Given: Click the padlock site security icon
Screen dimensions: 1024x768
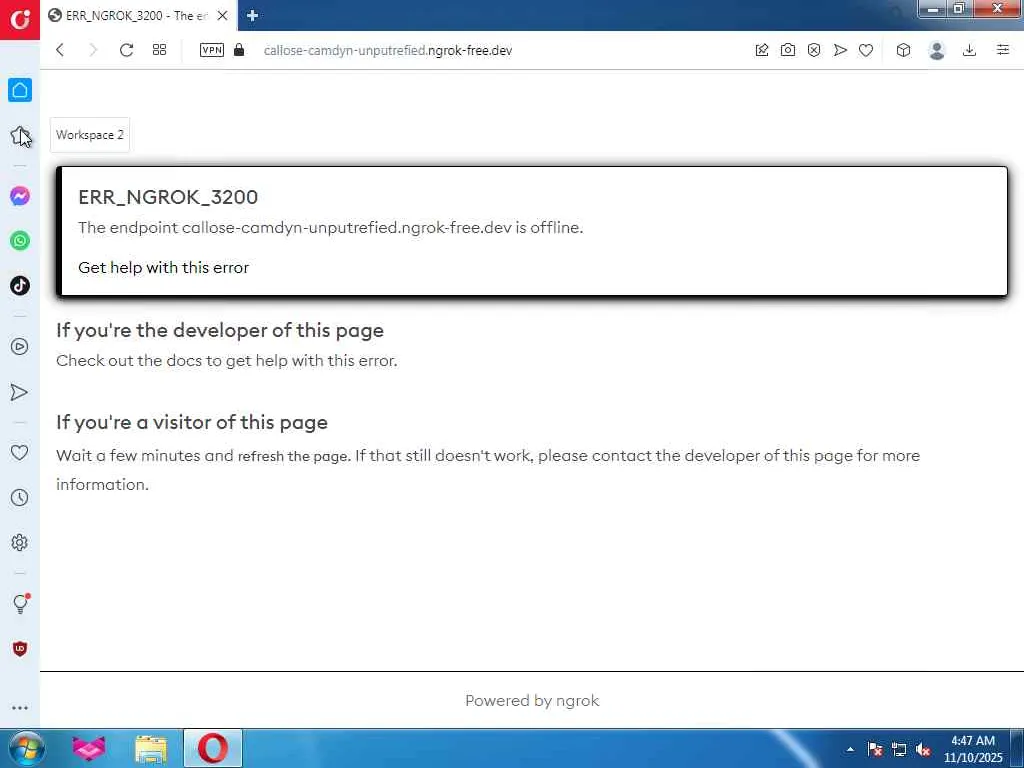Looking at the screenshot, I should tap(239, 50).
